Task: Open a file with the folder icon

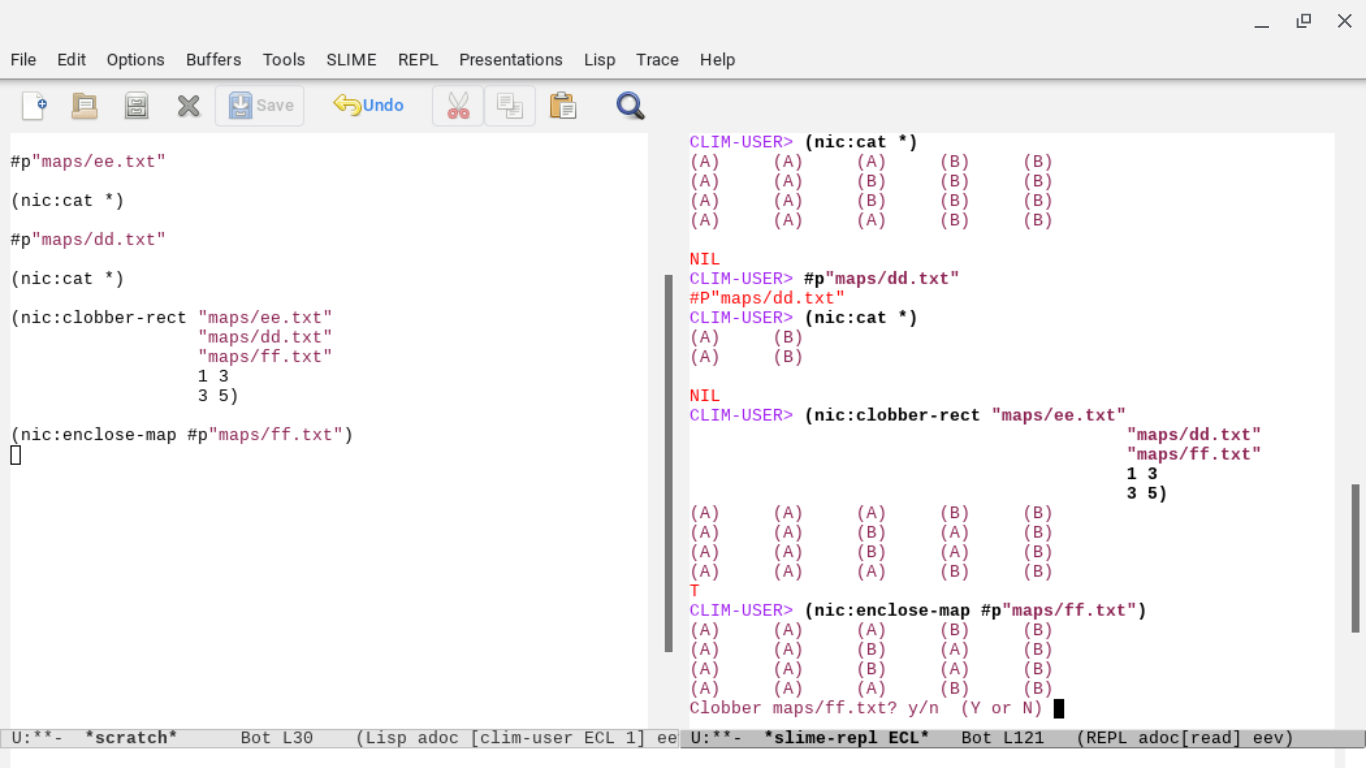Action: [85, 106]
